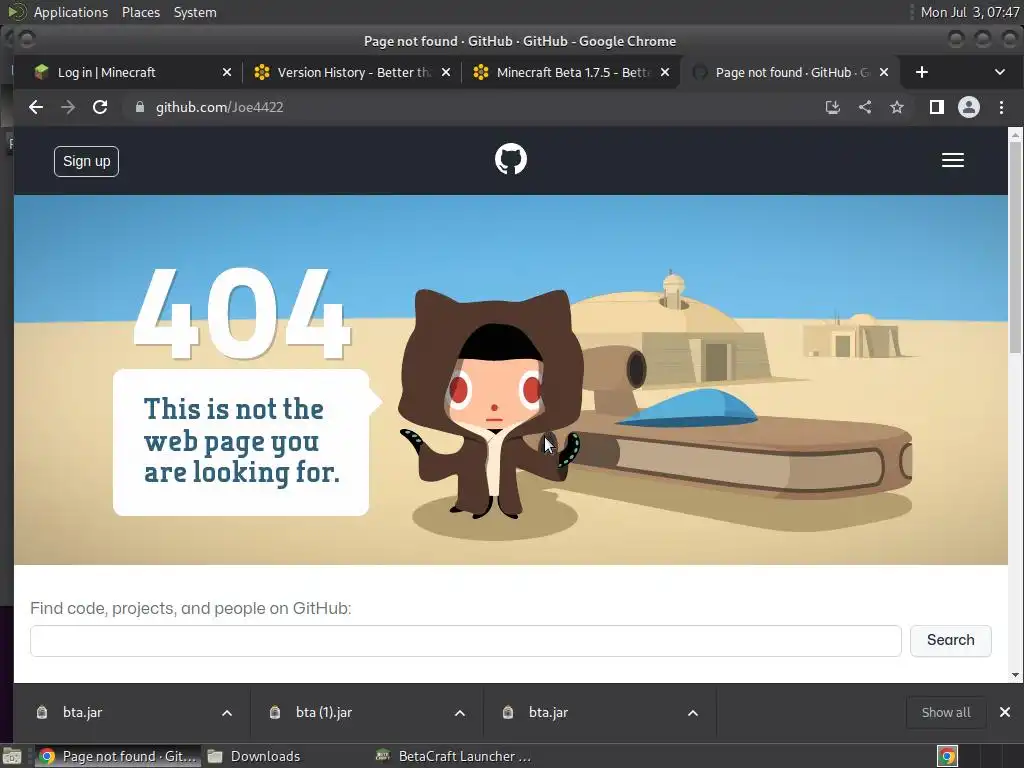1024x768 pixels.
Task: Open the GitHub hamburger menu
Action: (x=953, y=160)
